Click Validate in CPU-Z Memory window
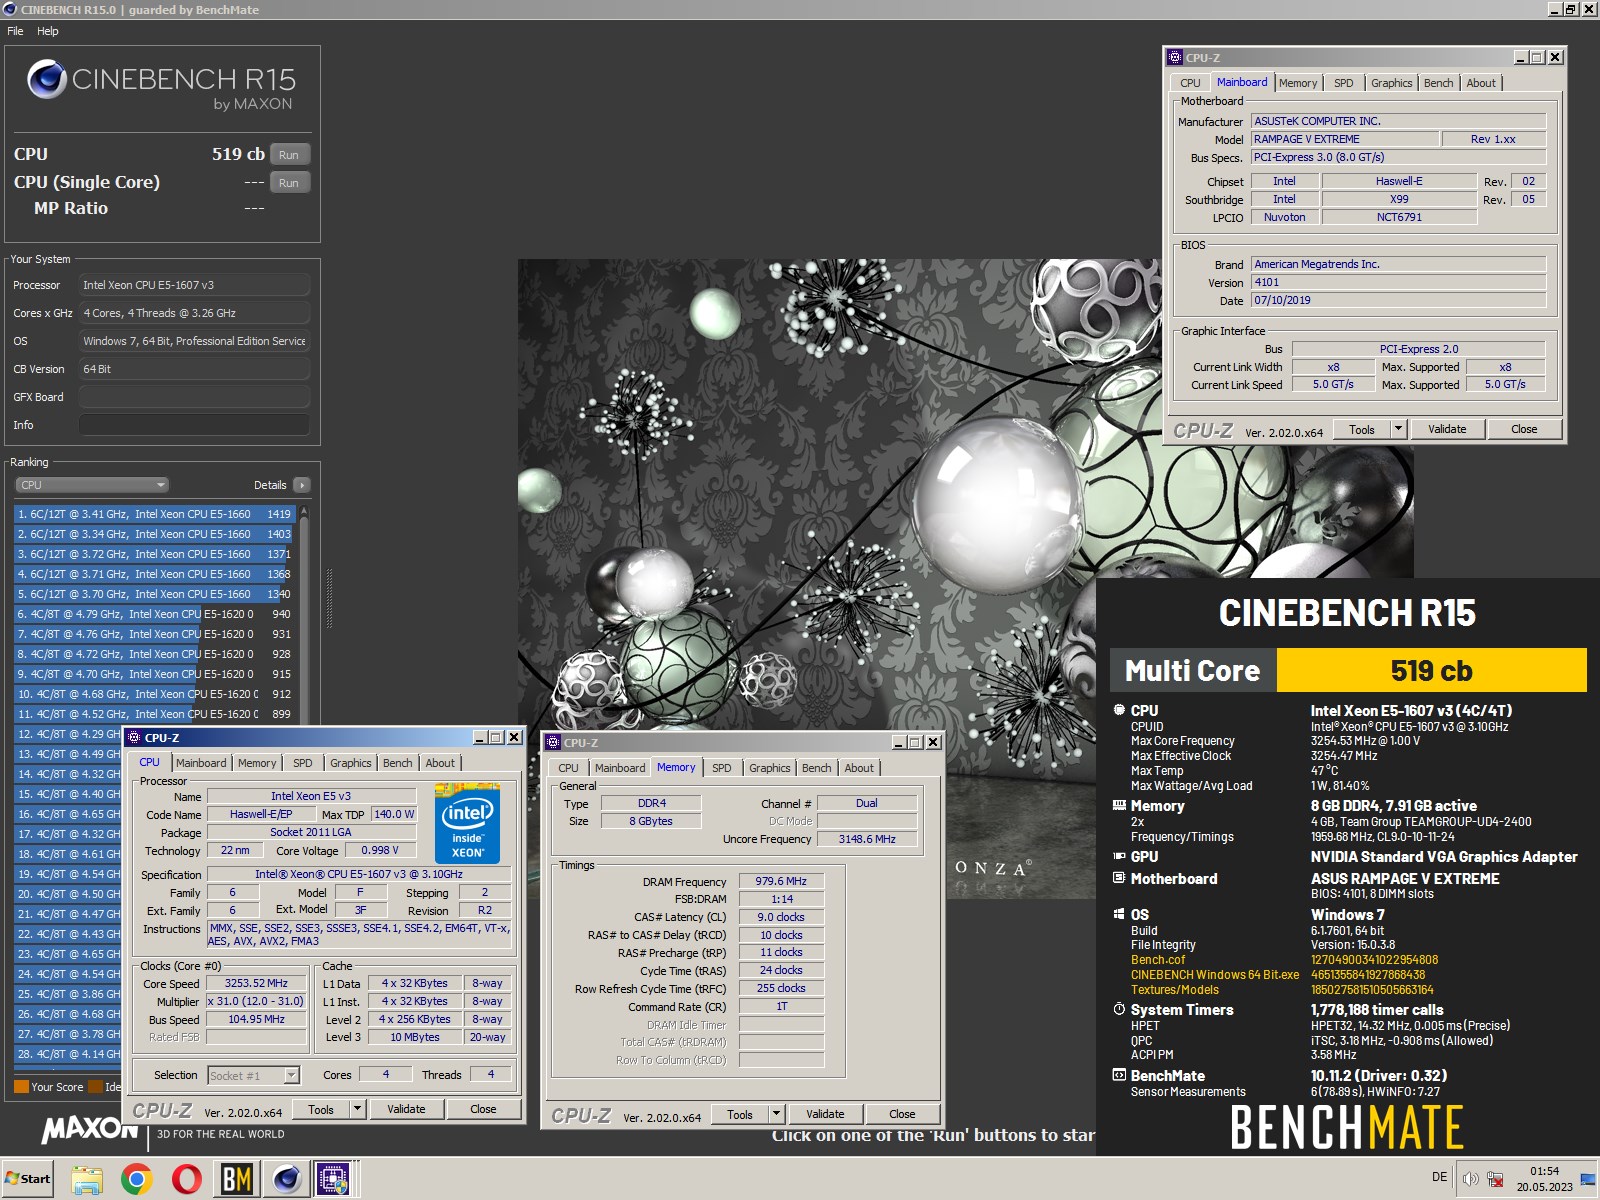Image resolution: width=1600 pixels, height=1200 pixels. tap(825, 1114)
